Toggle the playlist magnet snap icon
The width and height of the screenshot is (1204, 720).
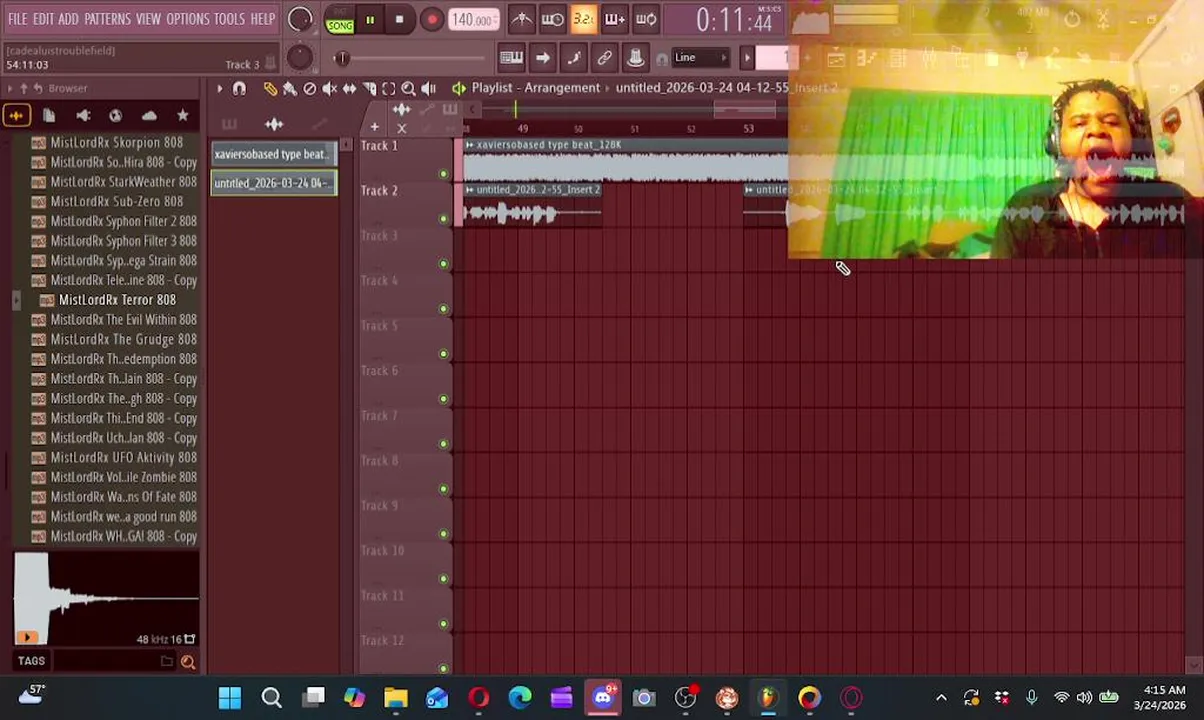[239, 89]
